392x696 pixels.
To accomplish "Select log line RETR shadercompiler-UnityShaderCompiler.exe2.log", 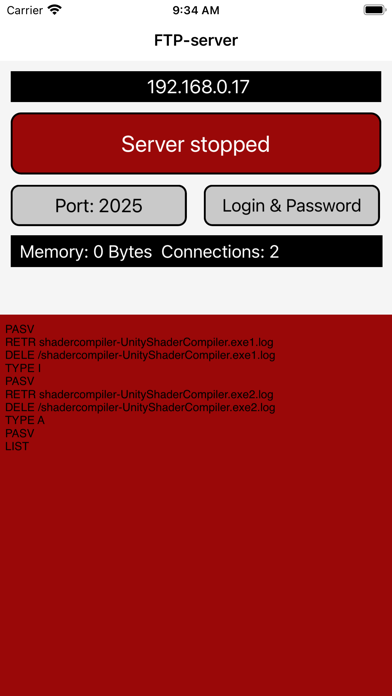I will point(139,394).
